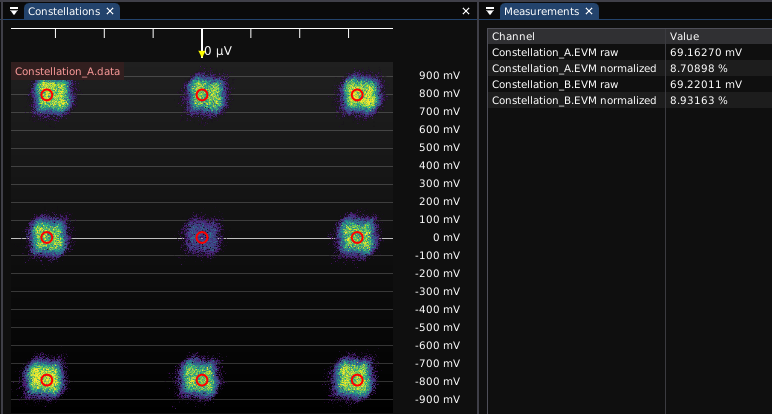Image resolution: width=772 pixels, height=414 pixels.
Task: Click the center constellation point red circle
Action: pyautogui.click(x=202, y=238)
